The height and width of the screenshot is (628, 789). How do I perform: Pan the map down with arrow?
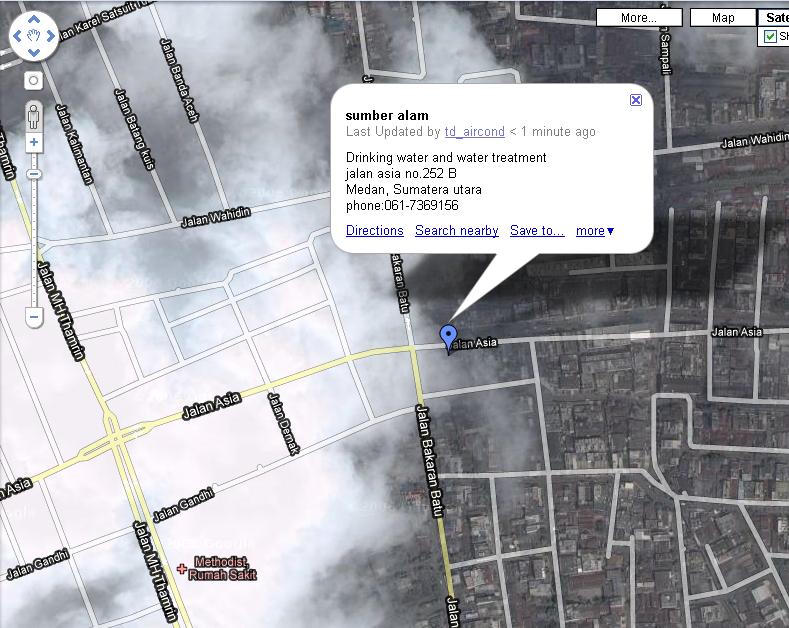34,53
